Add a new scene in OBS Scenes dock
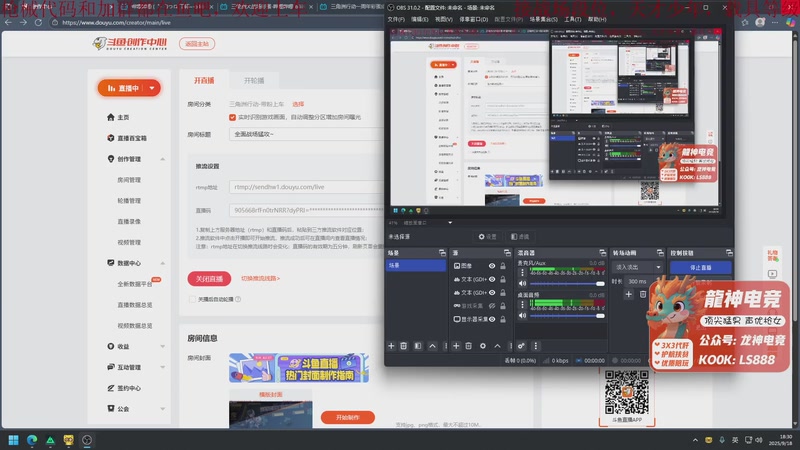 (x=391, y=346)
